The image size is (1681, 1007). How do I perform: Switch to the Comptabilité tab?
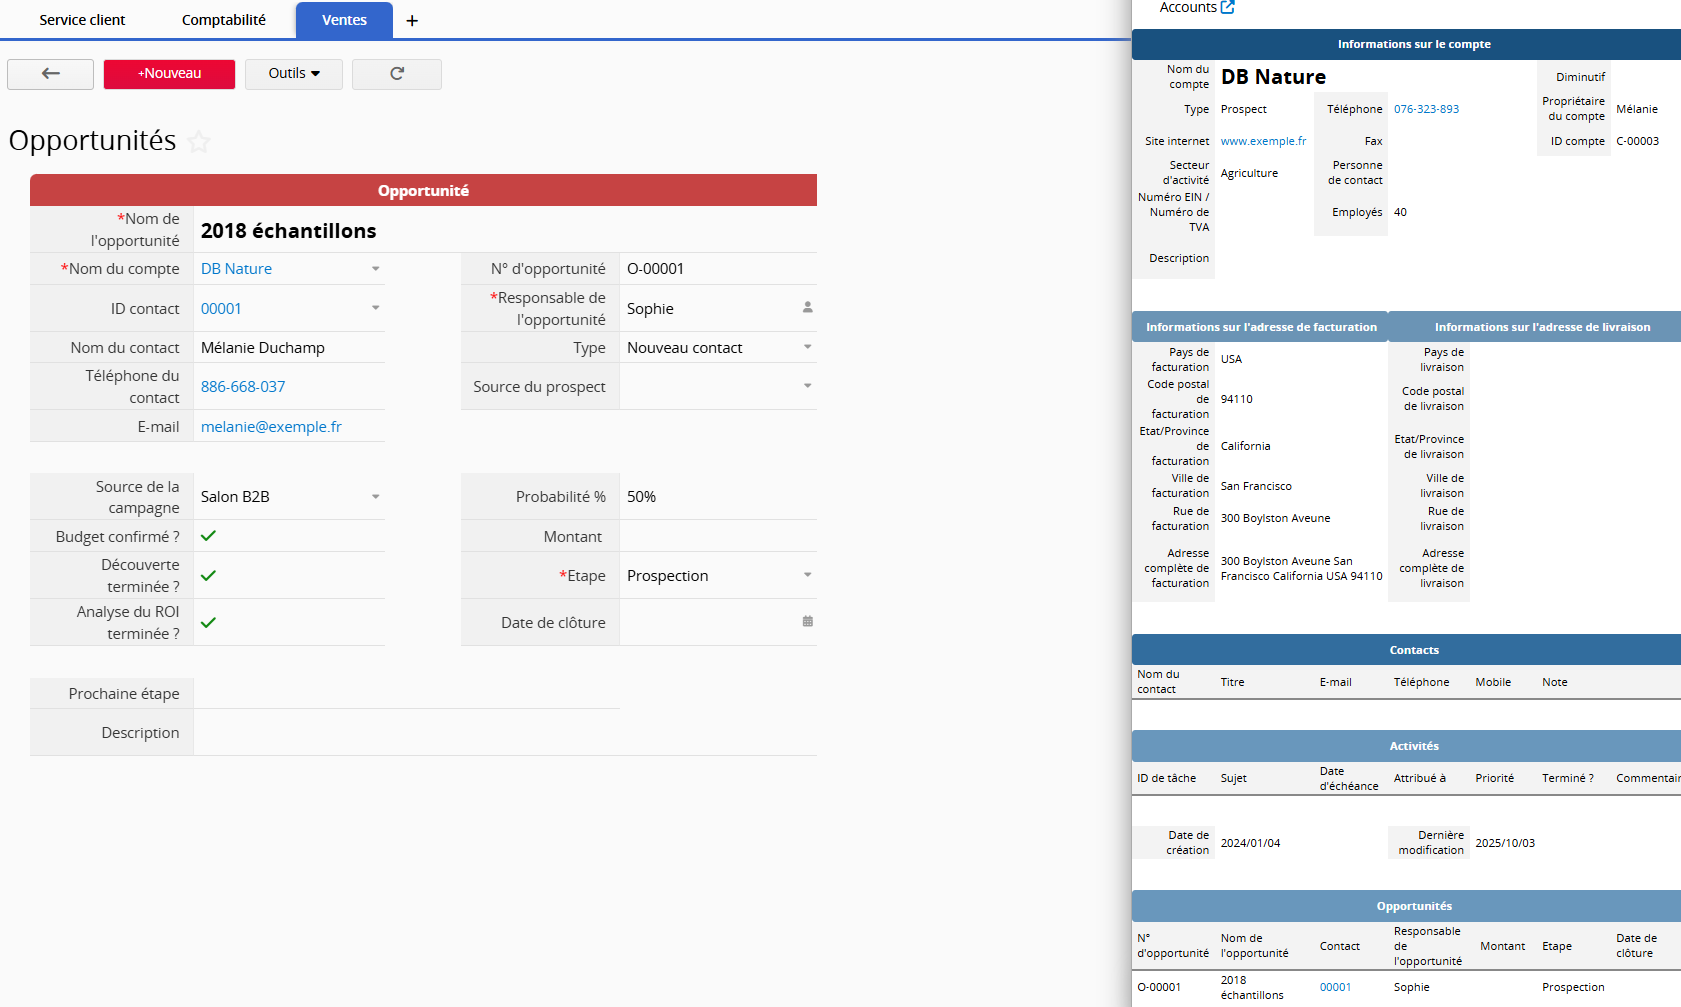[224, 20]
